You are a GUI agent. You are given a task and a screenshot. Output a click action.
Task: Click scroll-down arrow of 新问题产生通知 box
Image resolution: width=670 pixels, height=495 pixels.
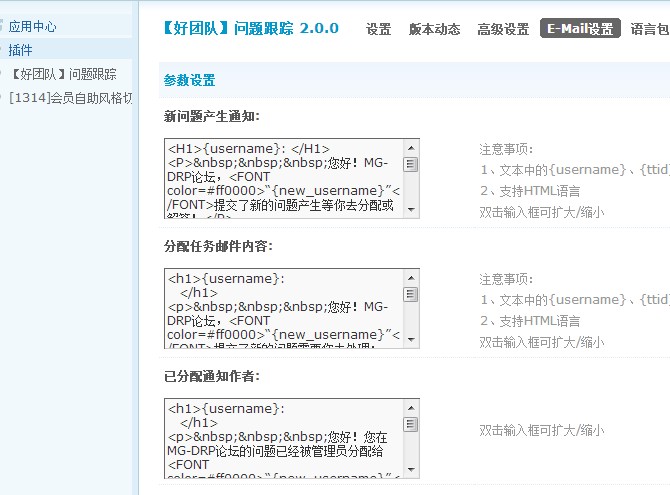point(411,209)
